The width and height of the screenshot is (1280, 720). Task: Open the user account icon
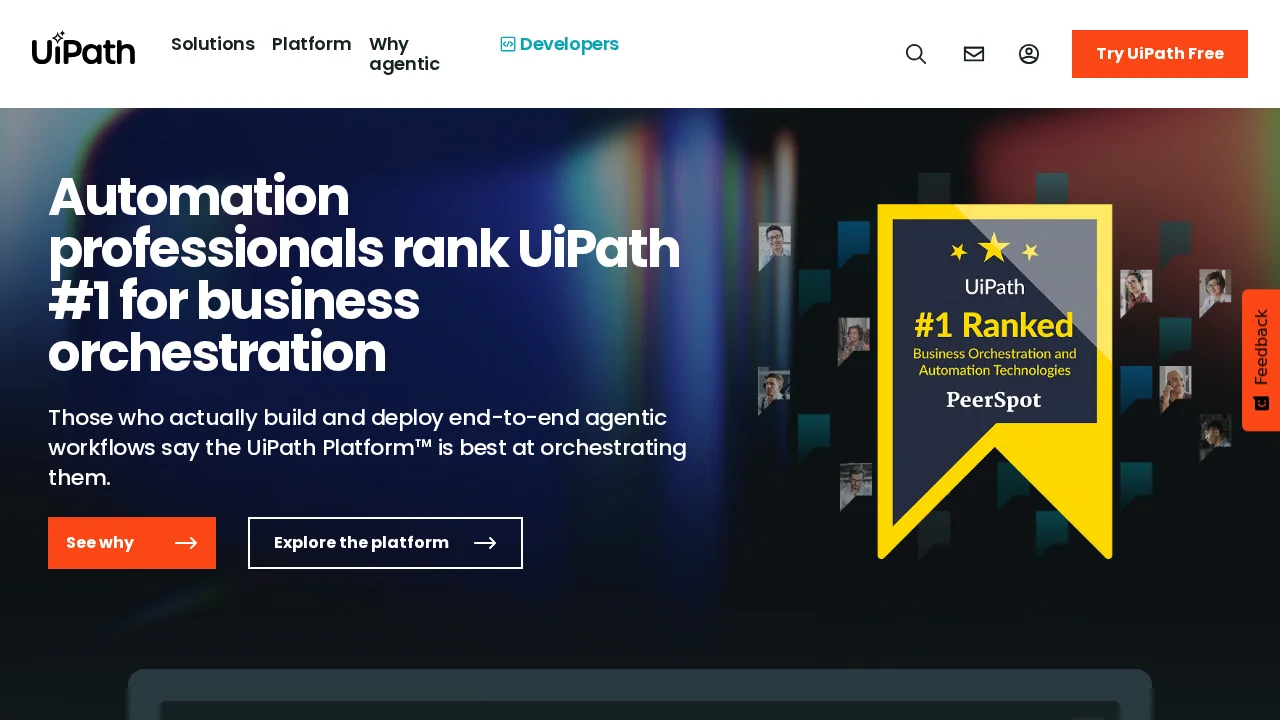coord(1029,54)
